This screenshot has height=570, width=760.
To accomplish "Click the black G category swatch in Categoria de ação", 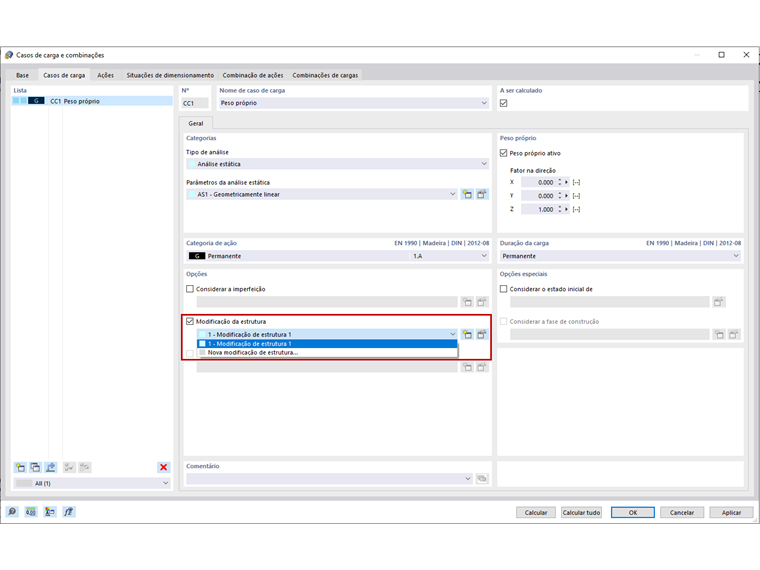I will tap(197, 256).
